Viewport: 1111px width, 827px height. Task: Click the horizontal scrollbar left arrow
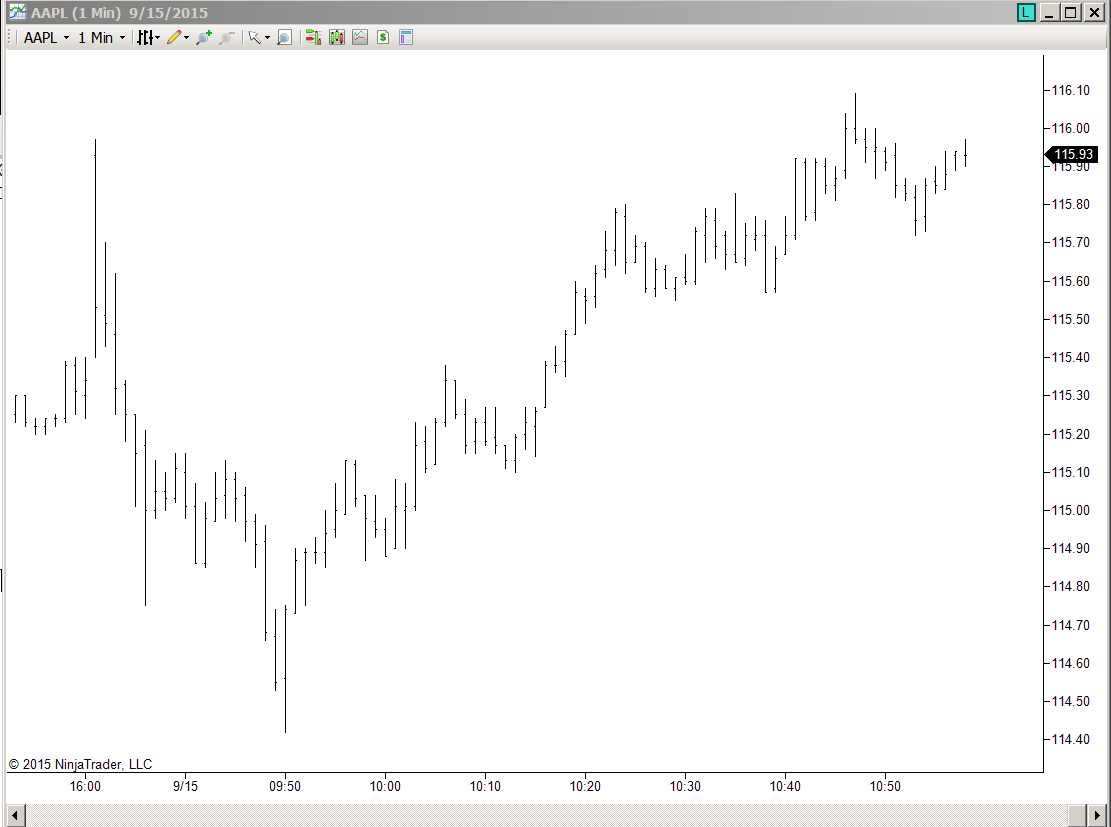(x=16, y=816)
